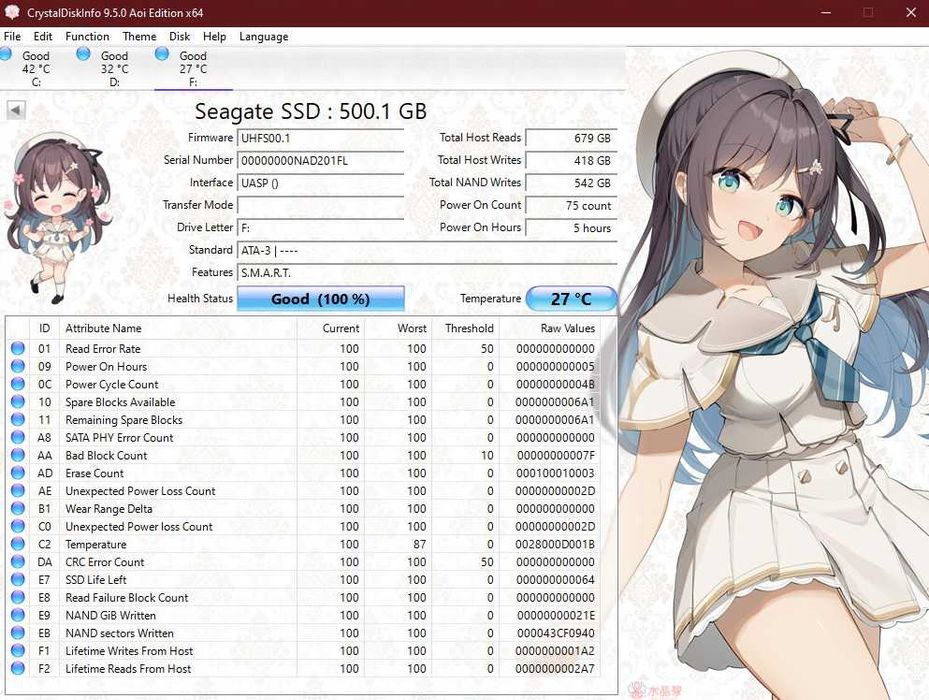Screen dimensions: 929x700
Task: Click status orb for Erase Count
Action: 18,473
